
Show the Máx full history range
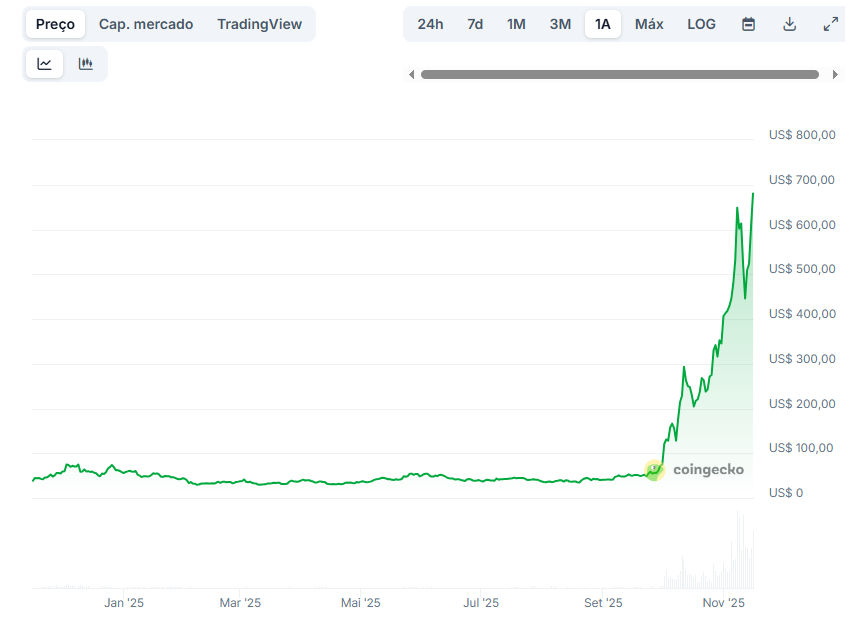pyautogui.click(x=649, y=24)
